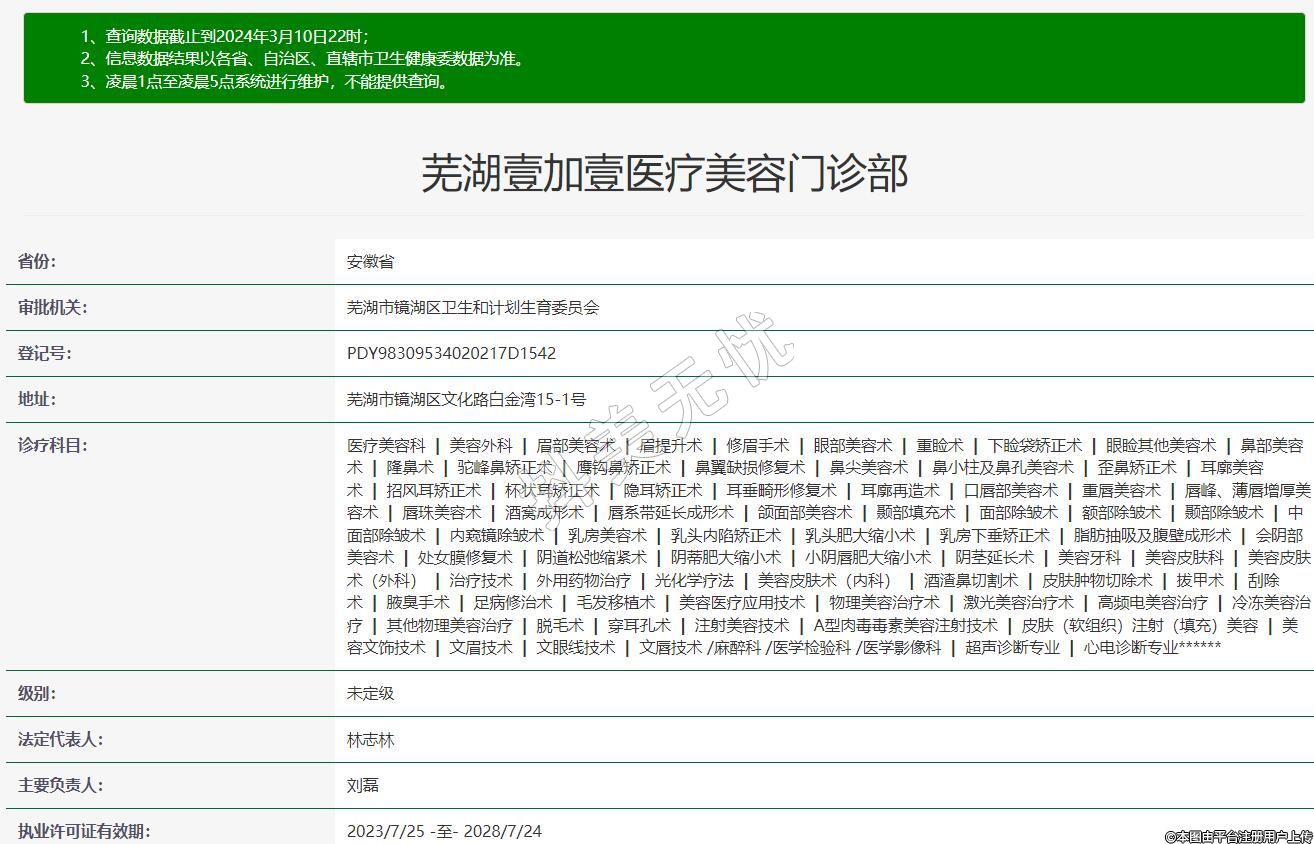This screenshot has width=1314, height=844.
Task: Click the approving authority value 芜湖市镜湖区卫生和计划生育委员会
Action: (473, 308)
